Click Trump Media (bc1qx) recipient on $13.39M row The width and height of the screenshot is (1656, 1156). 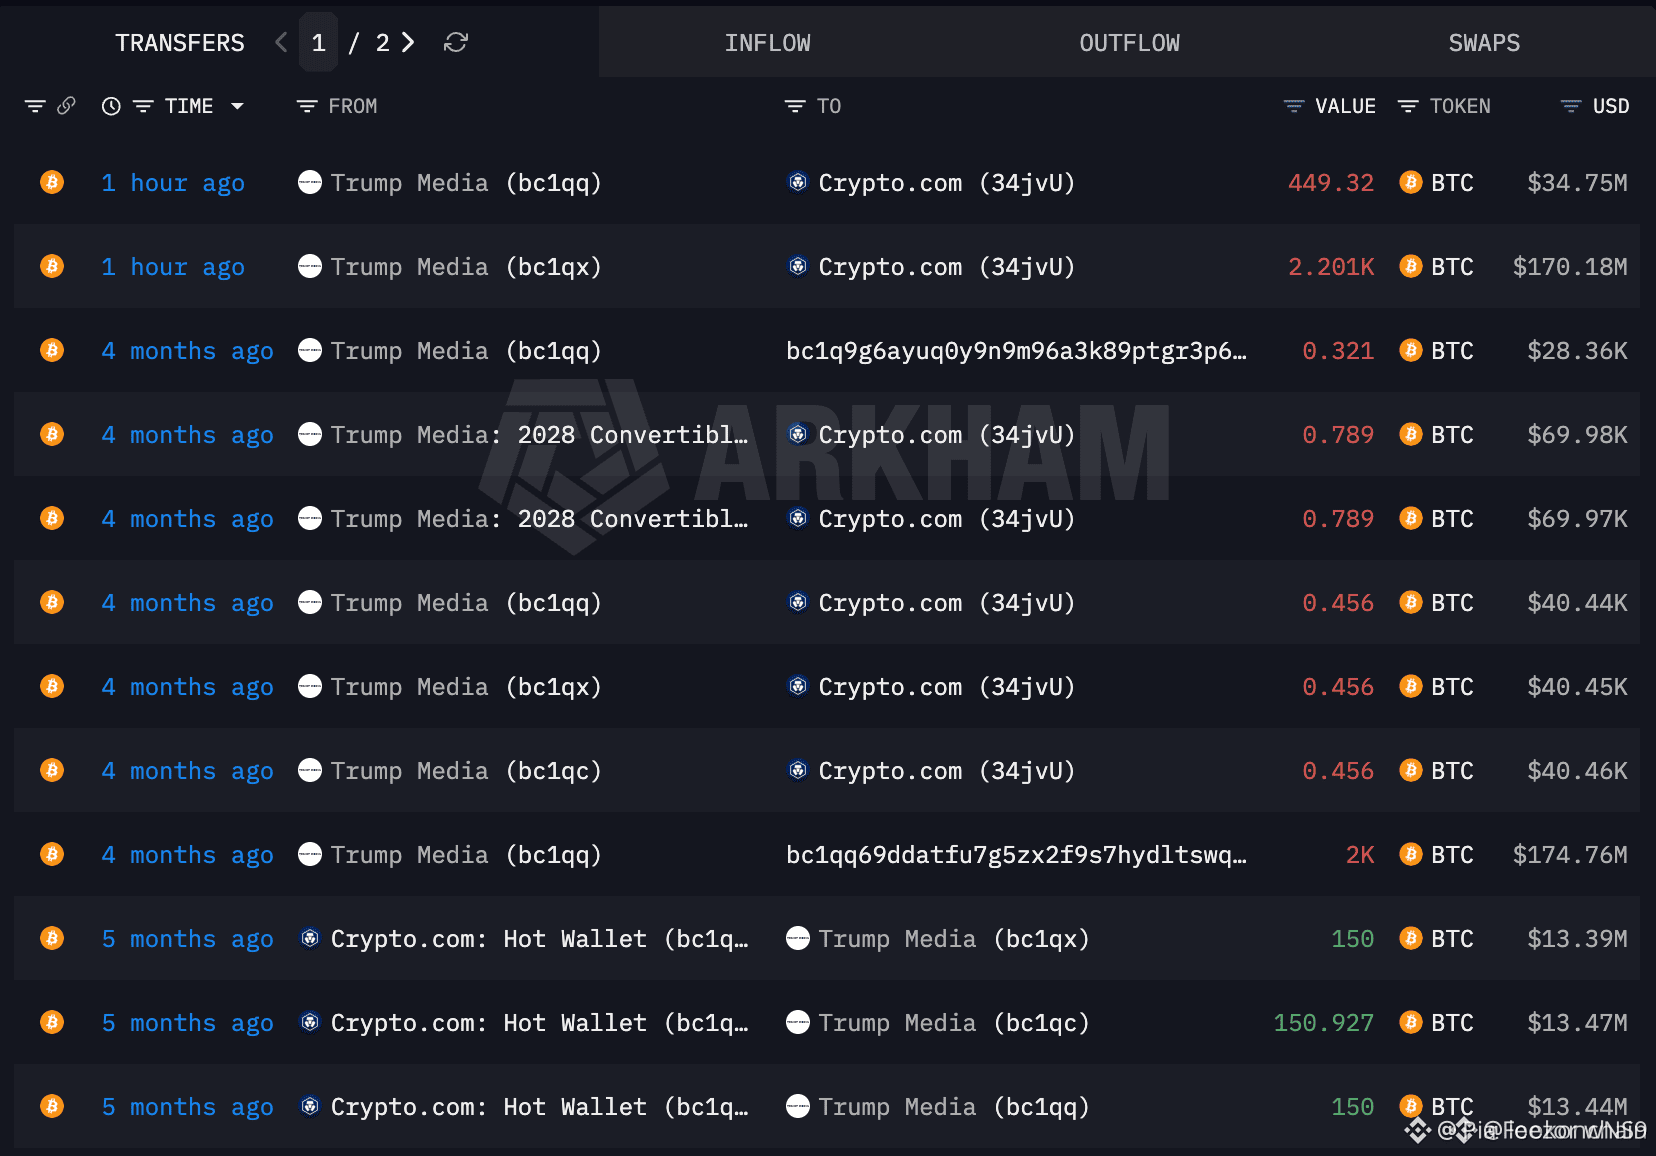click(954, 939)
